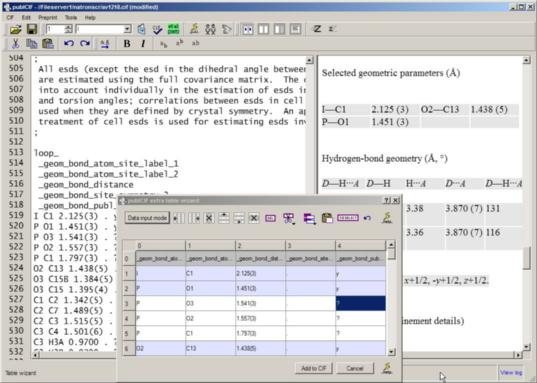Image resolution: width=537 pixels, height=383 pixels.
Task: Click the find-and-replace arrow icon
Action: tap(226, 29)
